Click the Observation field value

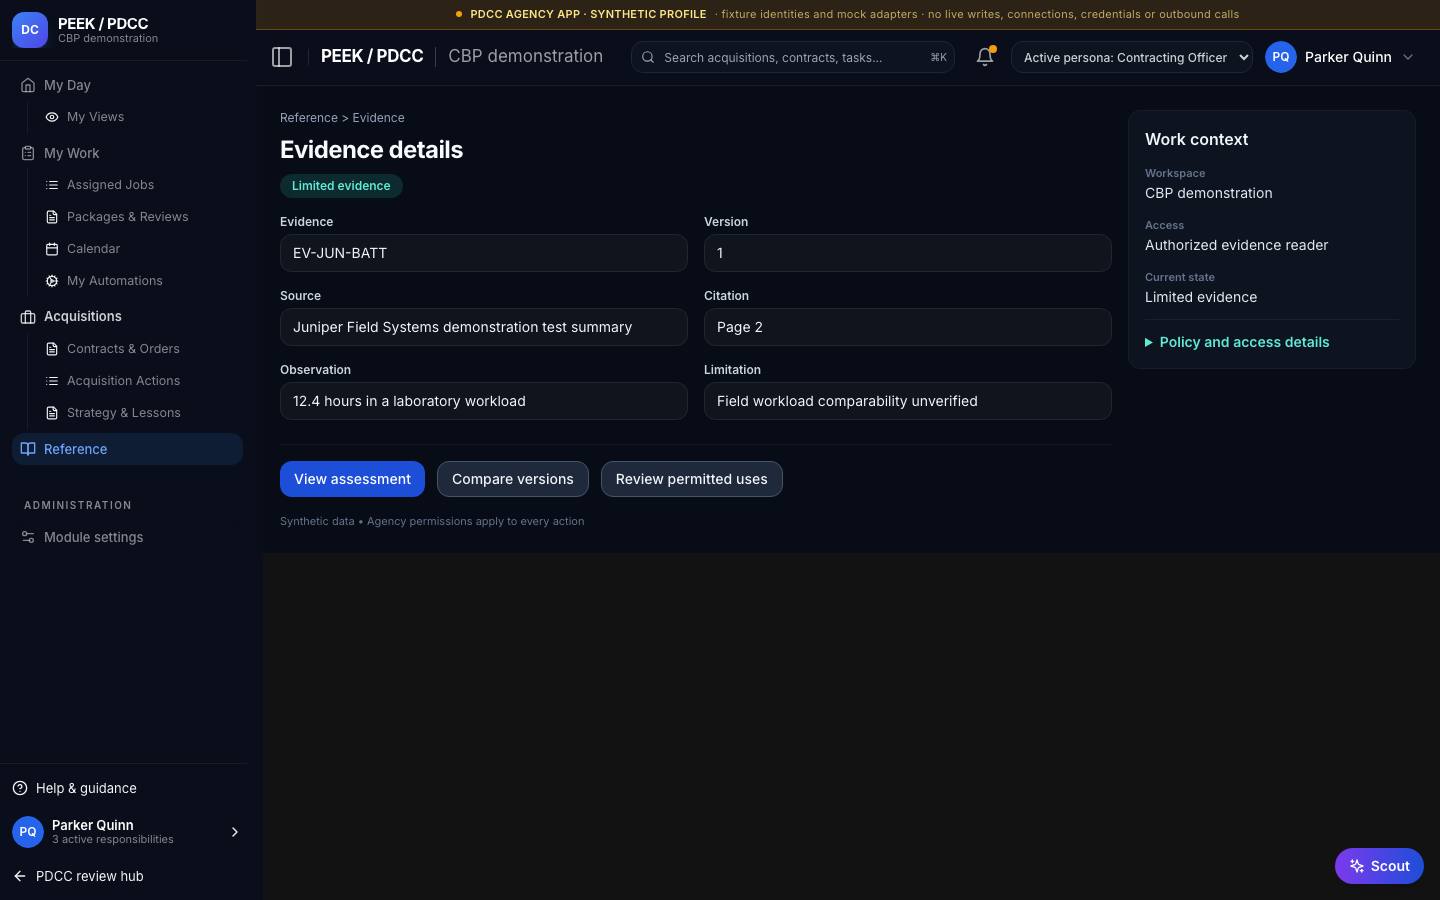click(x=484, y=401)
